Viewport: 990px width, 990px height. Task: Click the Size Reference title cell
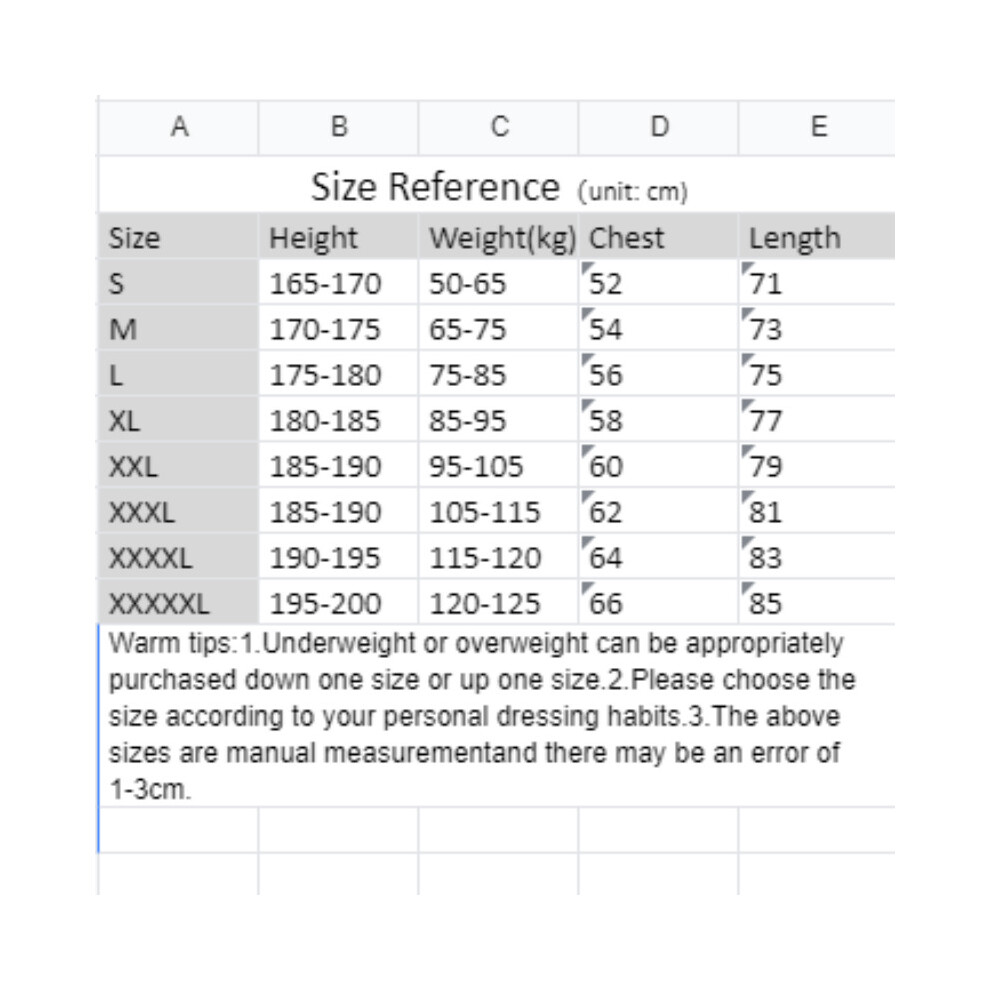(x=497, y=187)
